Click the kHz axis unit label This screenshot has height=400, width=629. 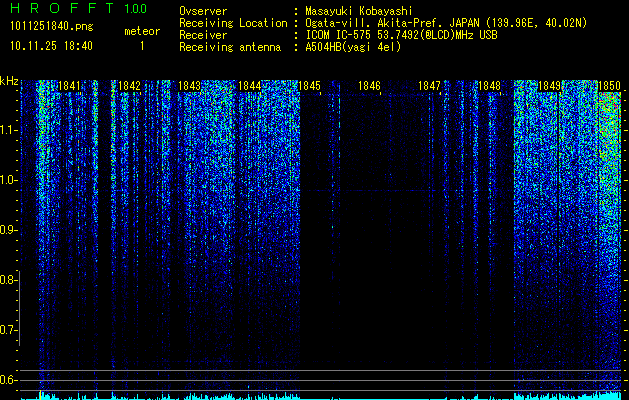[x=9, y=81]
